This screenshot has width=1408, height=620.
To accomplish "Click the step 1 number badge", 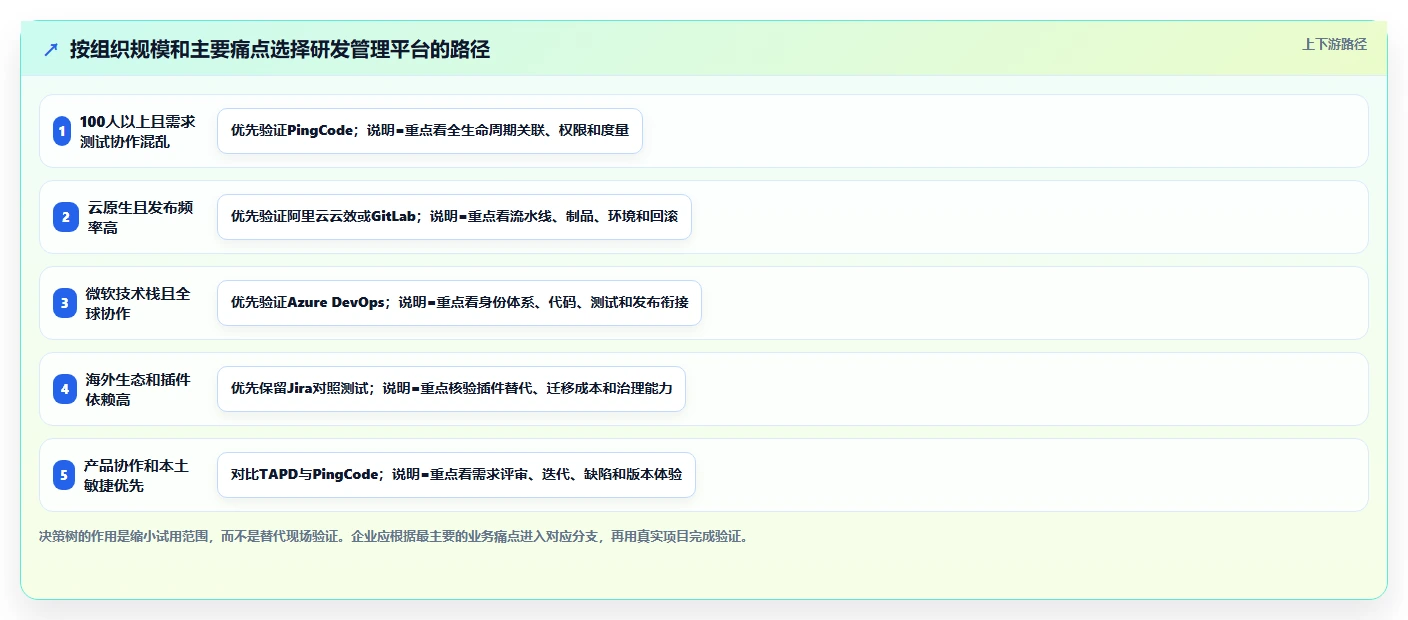I will coord(62,131).
